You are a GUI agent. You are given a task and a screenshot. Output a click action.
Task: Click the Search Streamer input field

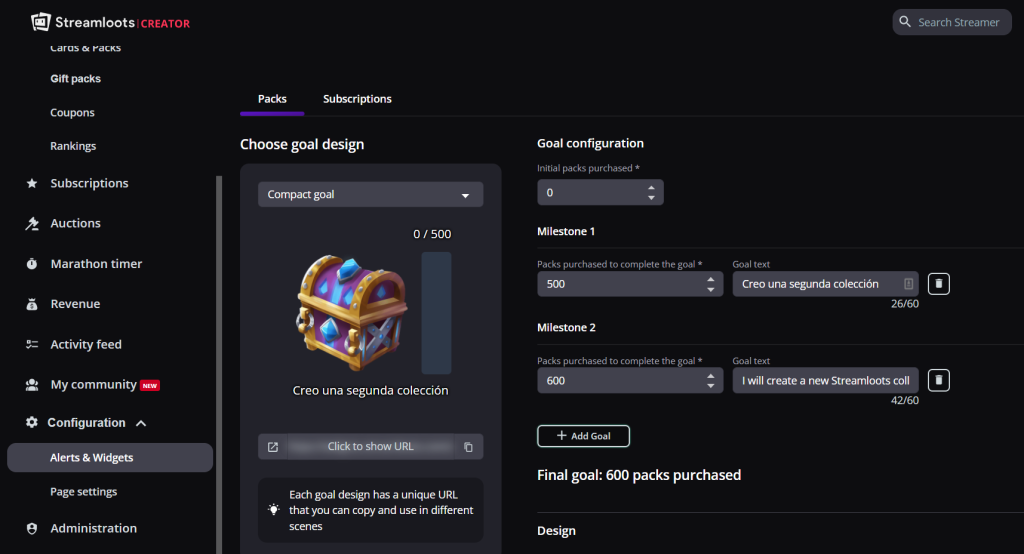(952, 22)
